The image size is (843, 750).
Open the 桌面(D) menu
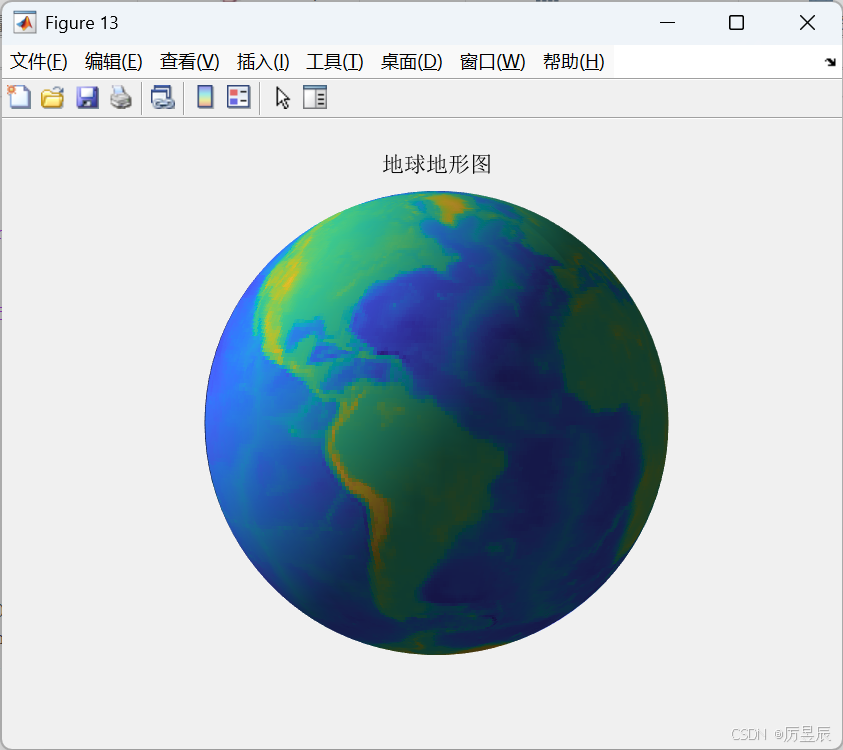pos(411,62)
